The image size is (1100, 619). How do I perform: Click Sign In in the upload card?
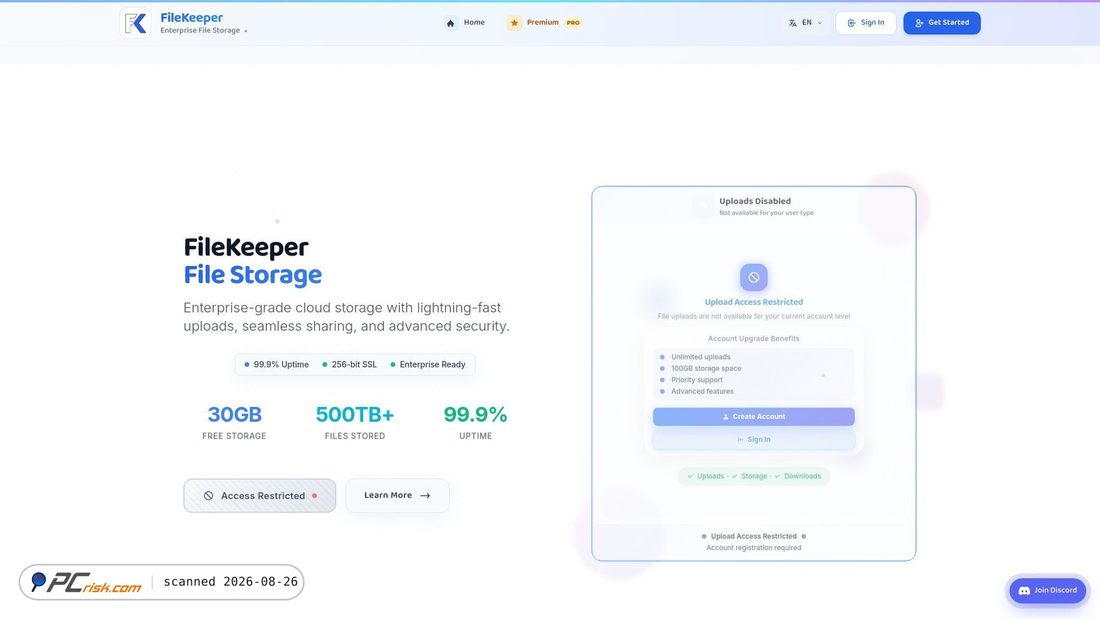[753, 439]
